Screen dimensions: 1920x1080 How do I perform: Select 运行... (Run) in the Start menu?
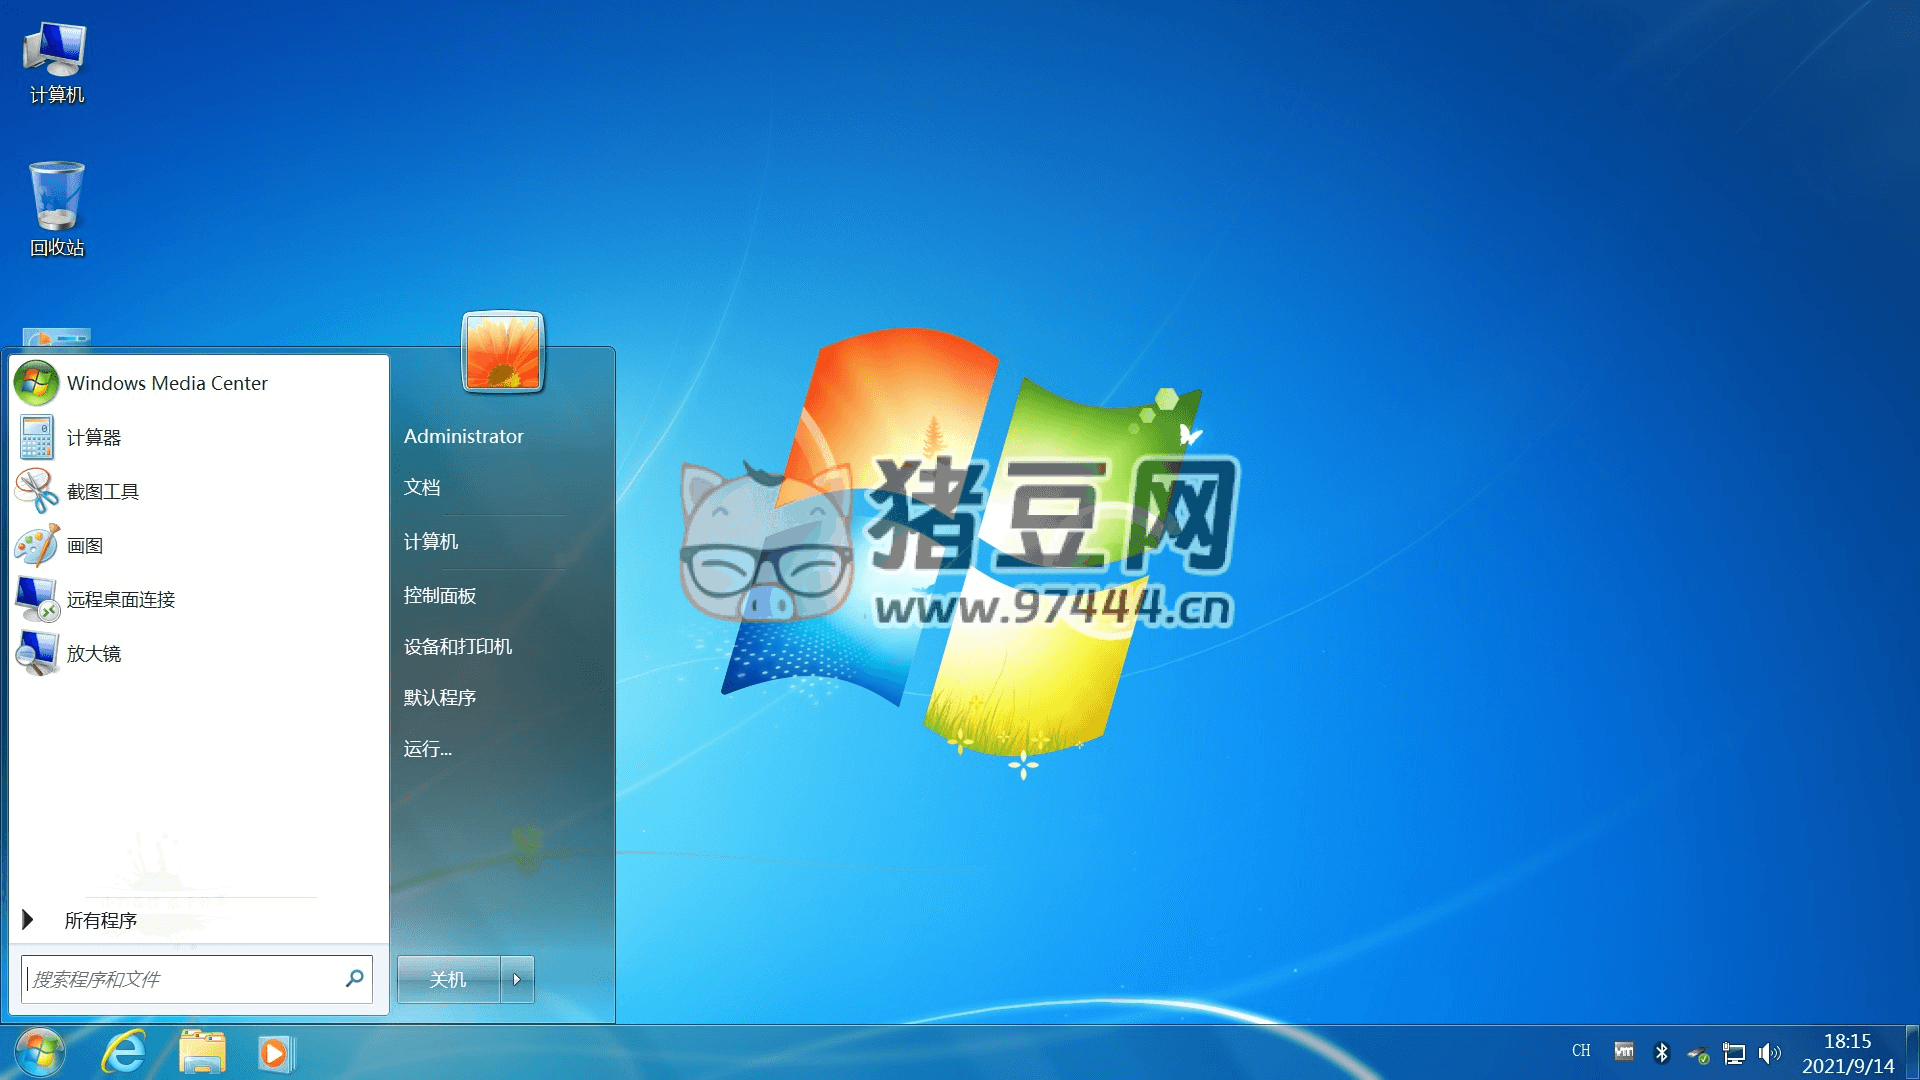coord(428,749)
